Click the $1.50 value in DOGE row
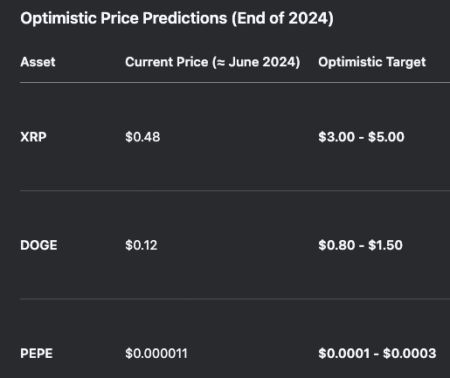The image size is (450, 378). [x=385, y=245]
